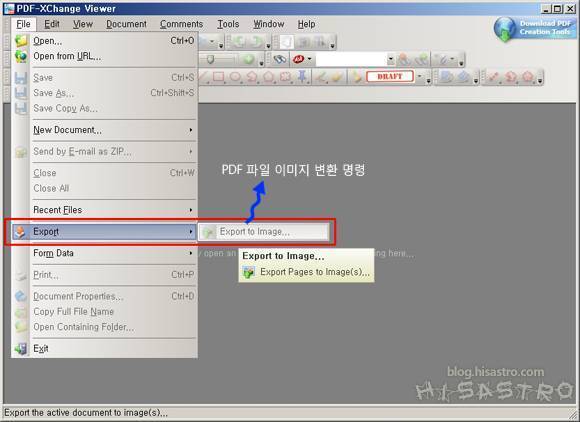Open the Edit menu

pos(52,24)
